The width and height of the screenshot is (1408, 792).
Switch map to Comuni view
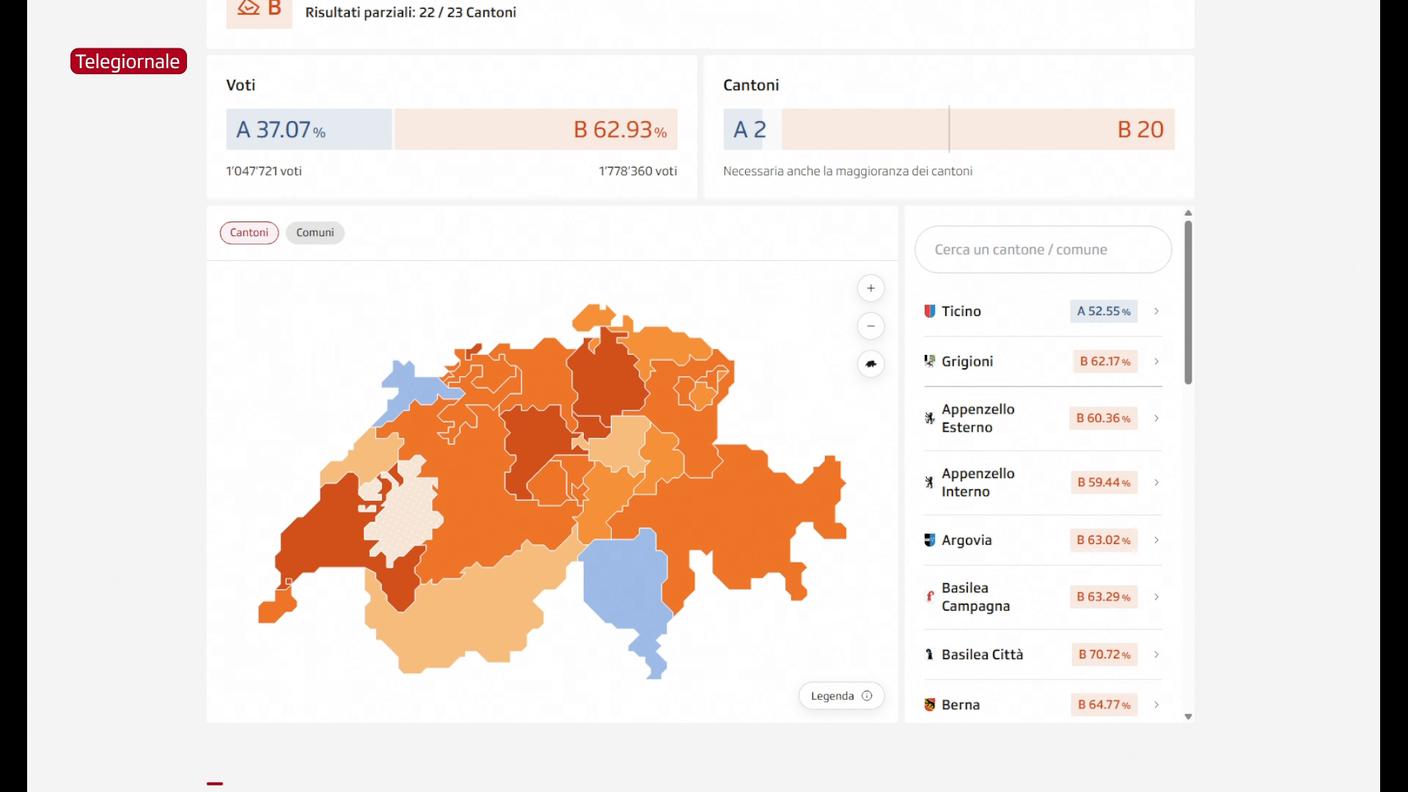point(315,233)
